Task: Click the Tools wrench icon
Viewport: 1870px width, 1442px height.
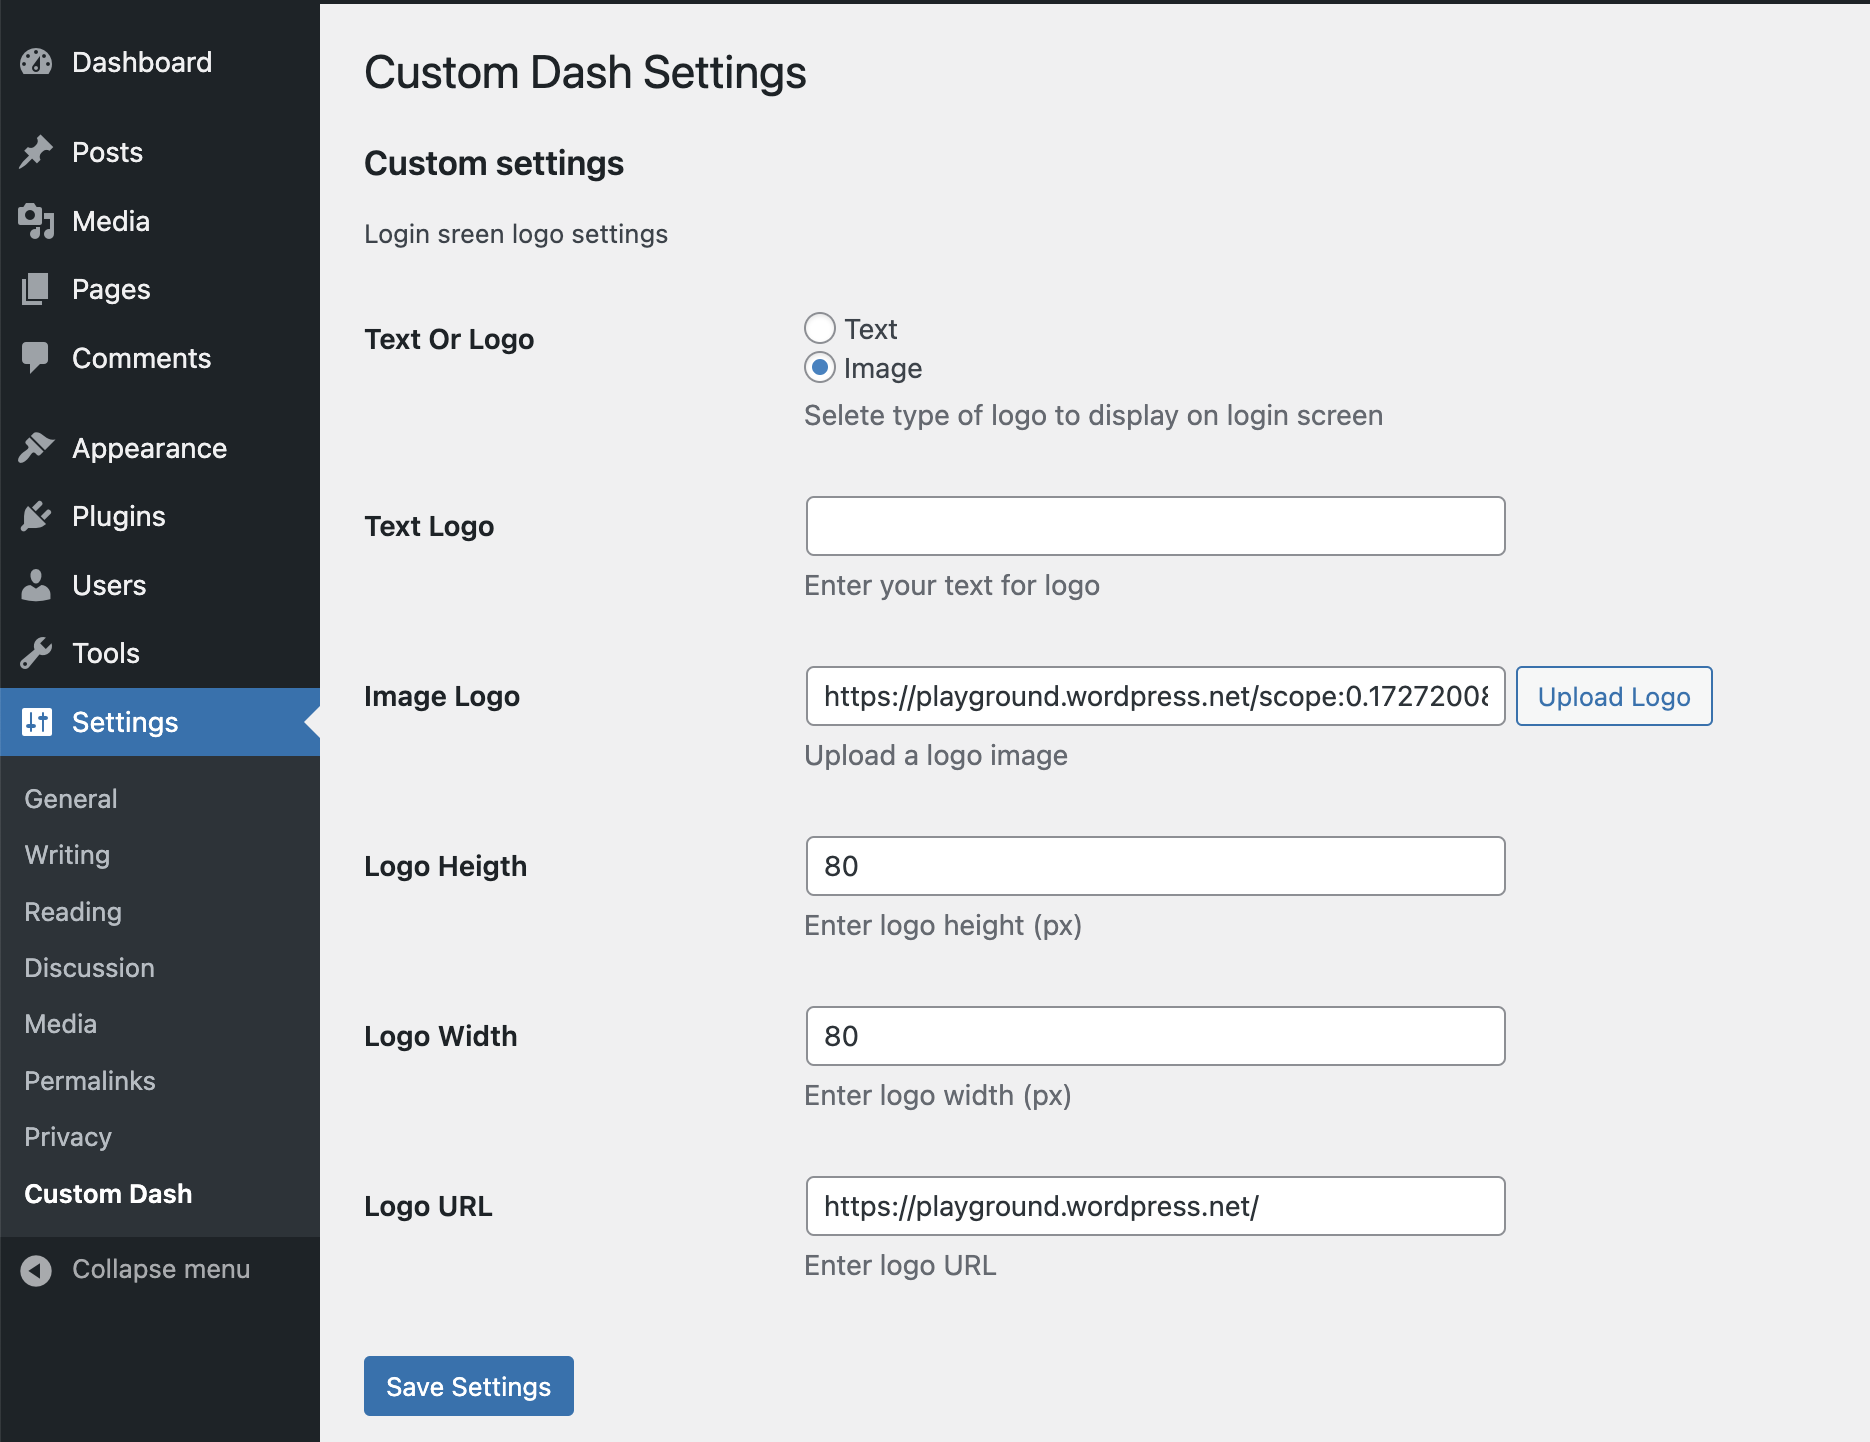Action: point(36,653)
